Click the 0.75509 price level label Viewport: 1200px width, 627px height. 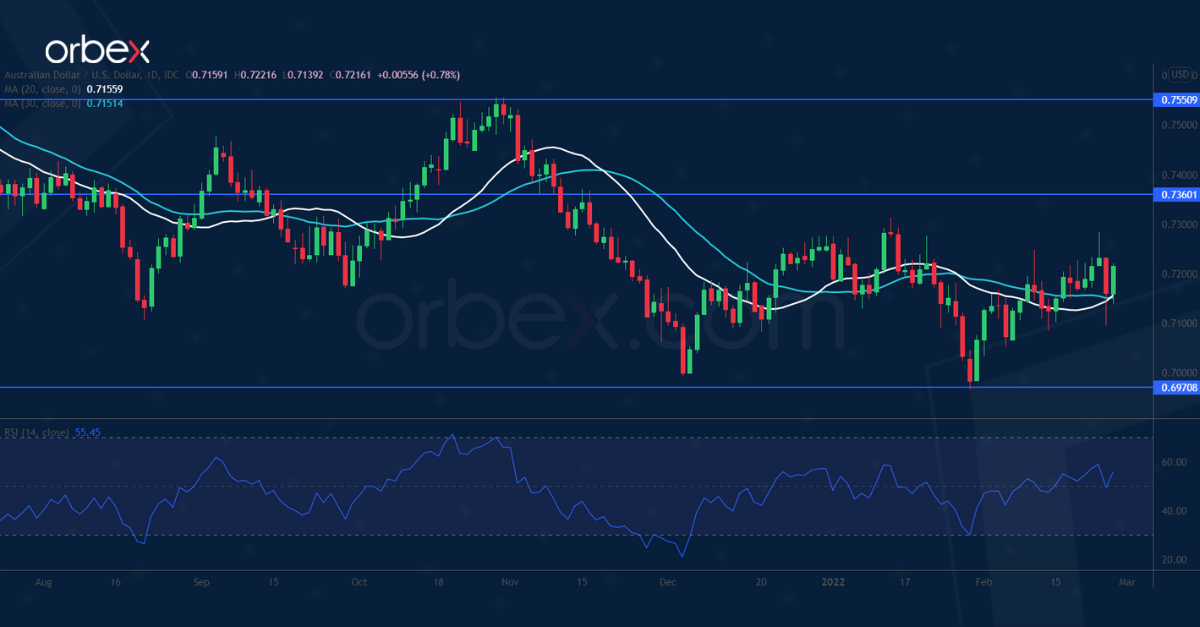1175,100
